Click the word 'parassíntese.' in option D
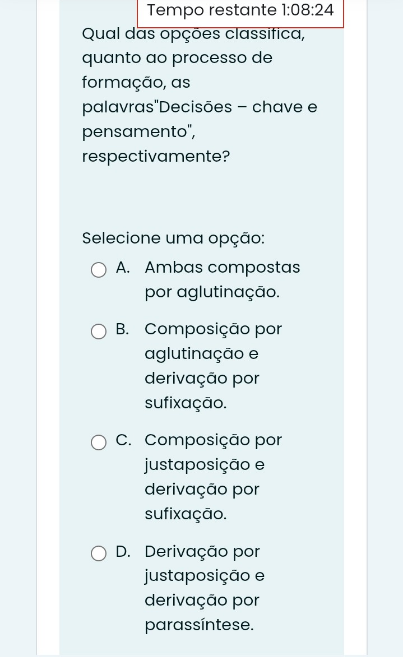Image resolution: width=403 pixels, height=657 pixels. pyautogui.click(x=199, y=625)
